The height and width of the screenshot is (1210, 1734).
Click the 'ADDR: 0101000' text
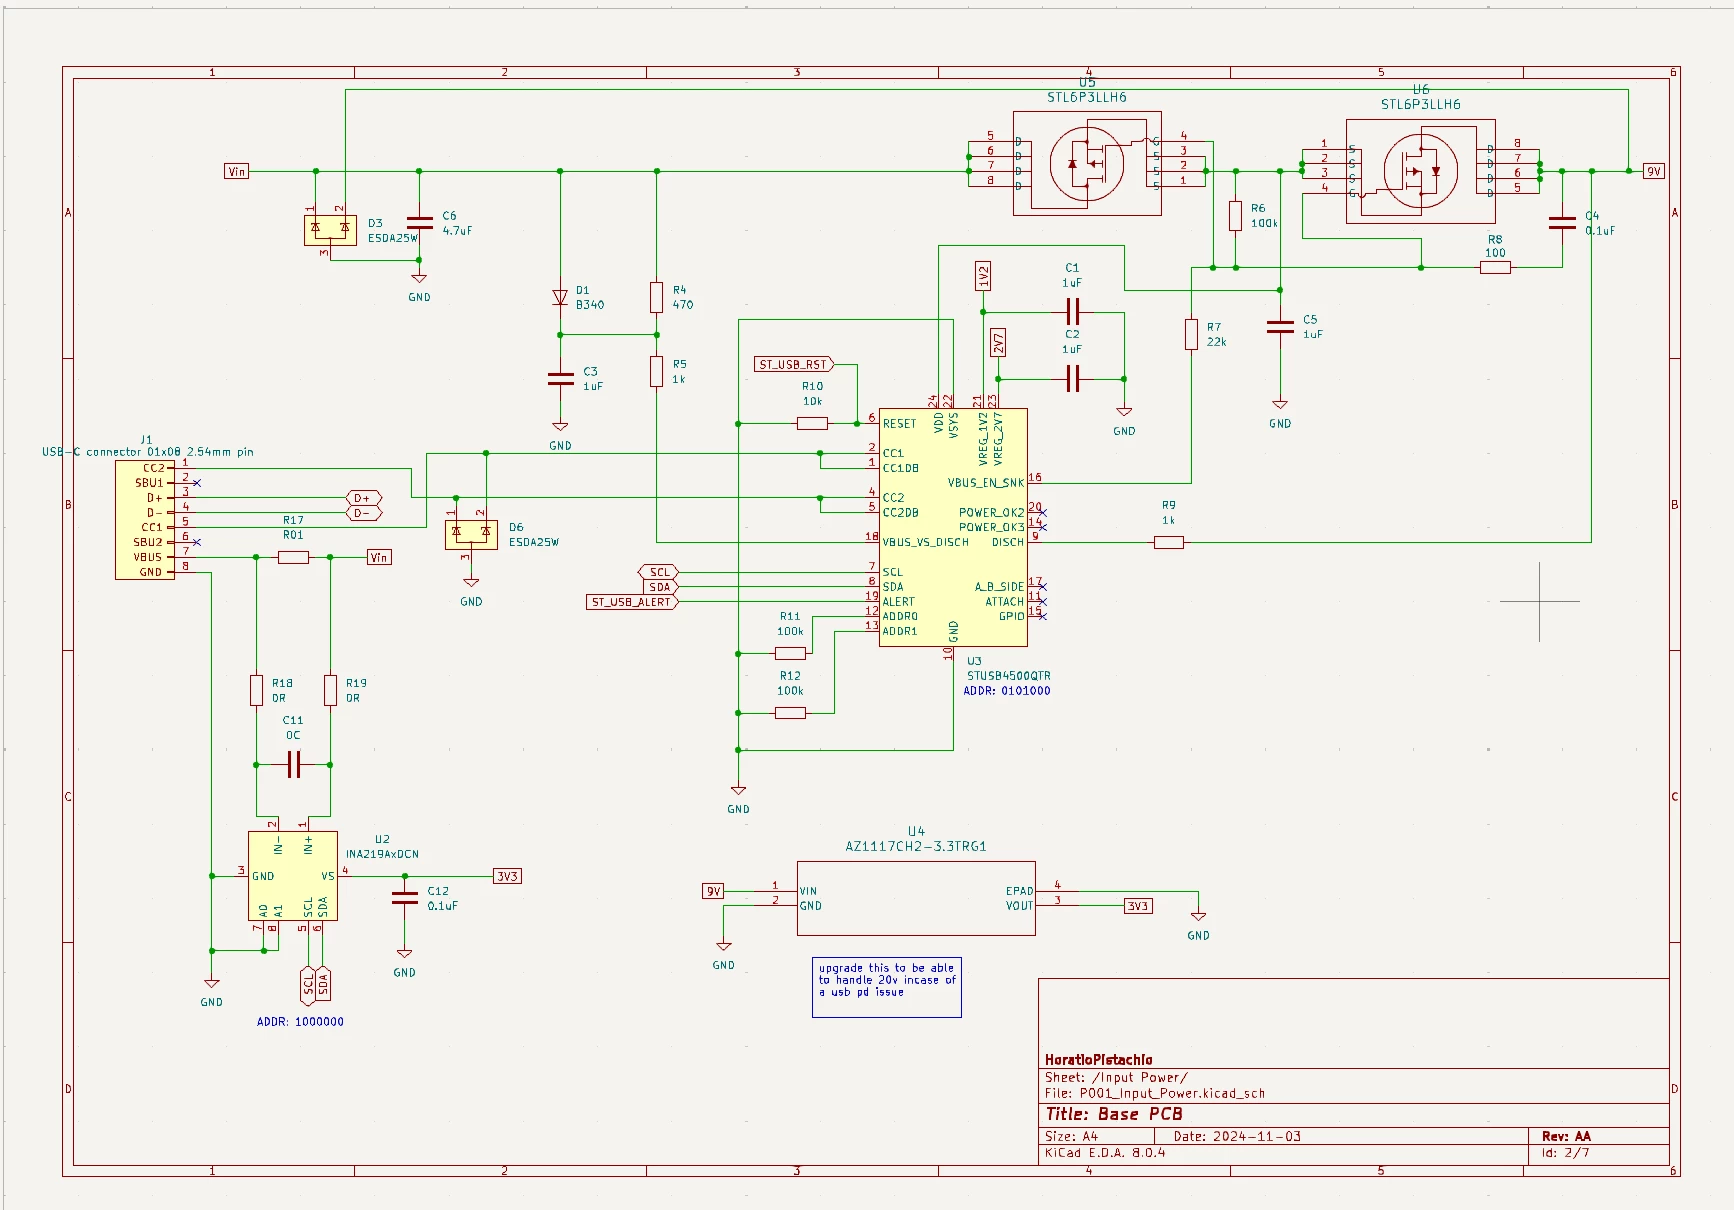coord(1007,691)
